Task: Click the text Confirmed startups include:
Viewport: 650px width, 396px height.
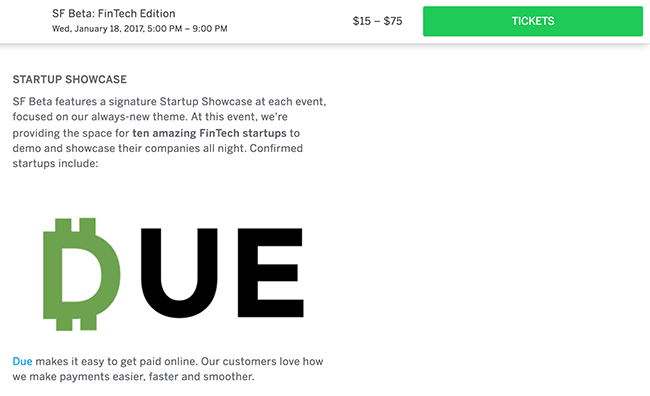Action: pos(158,156)
